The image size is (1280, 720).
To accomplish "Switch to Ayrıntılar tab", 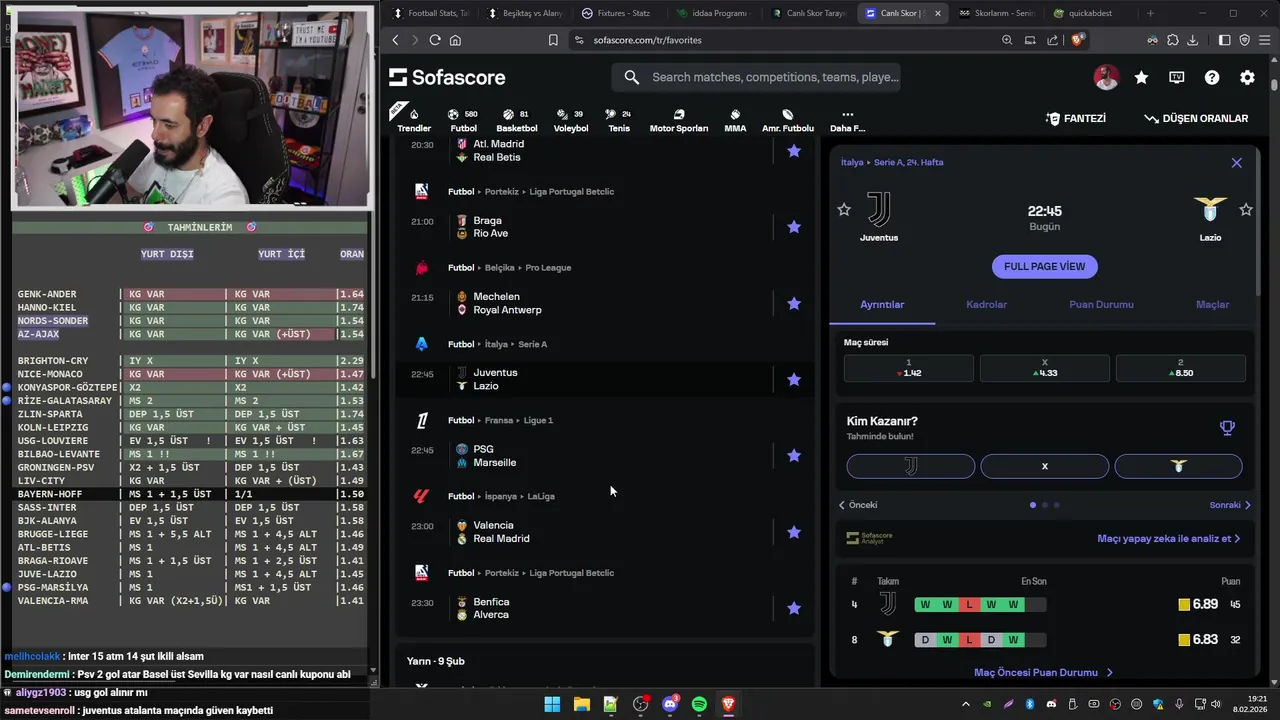I will (x=882, y=304).
